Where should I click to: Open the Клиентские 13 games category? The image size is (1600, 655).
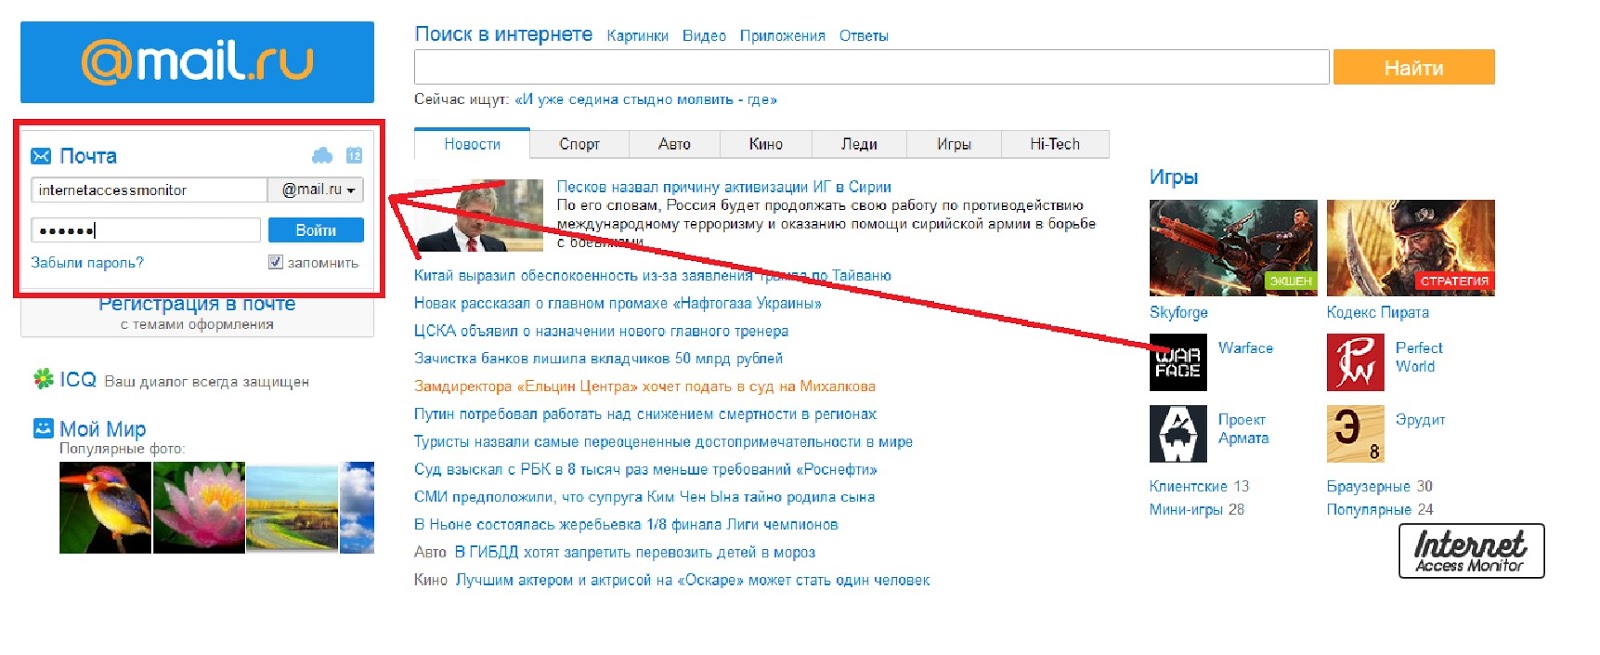point(1199,486)
